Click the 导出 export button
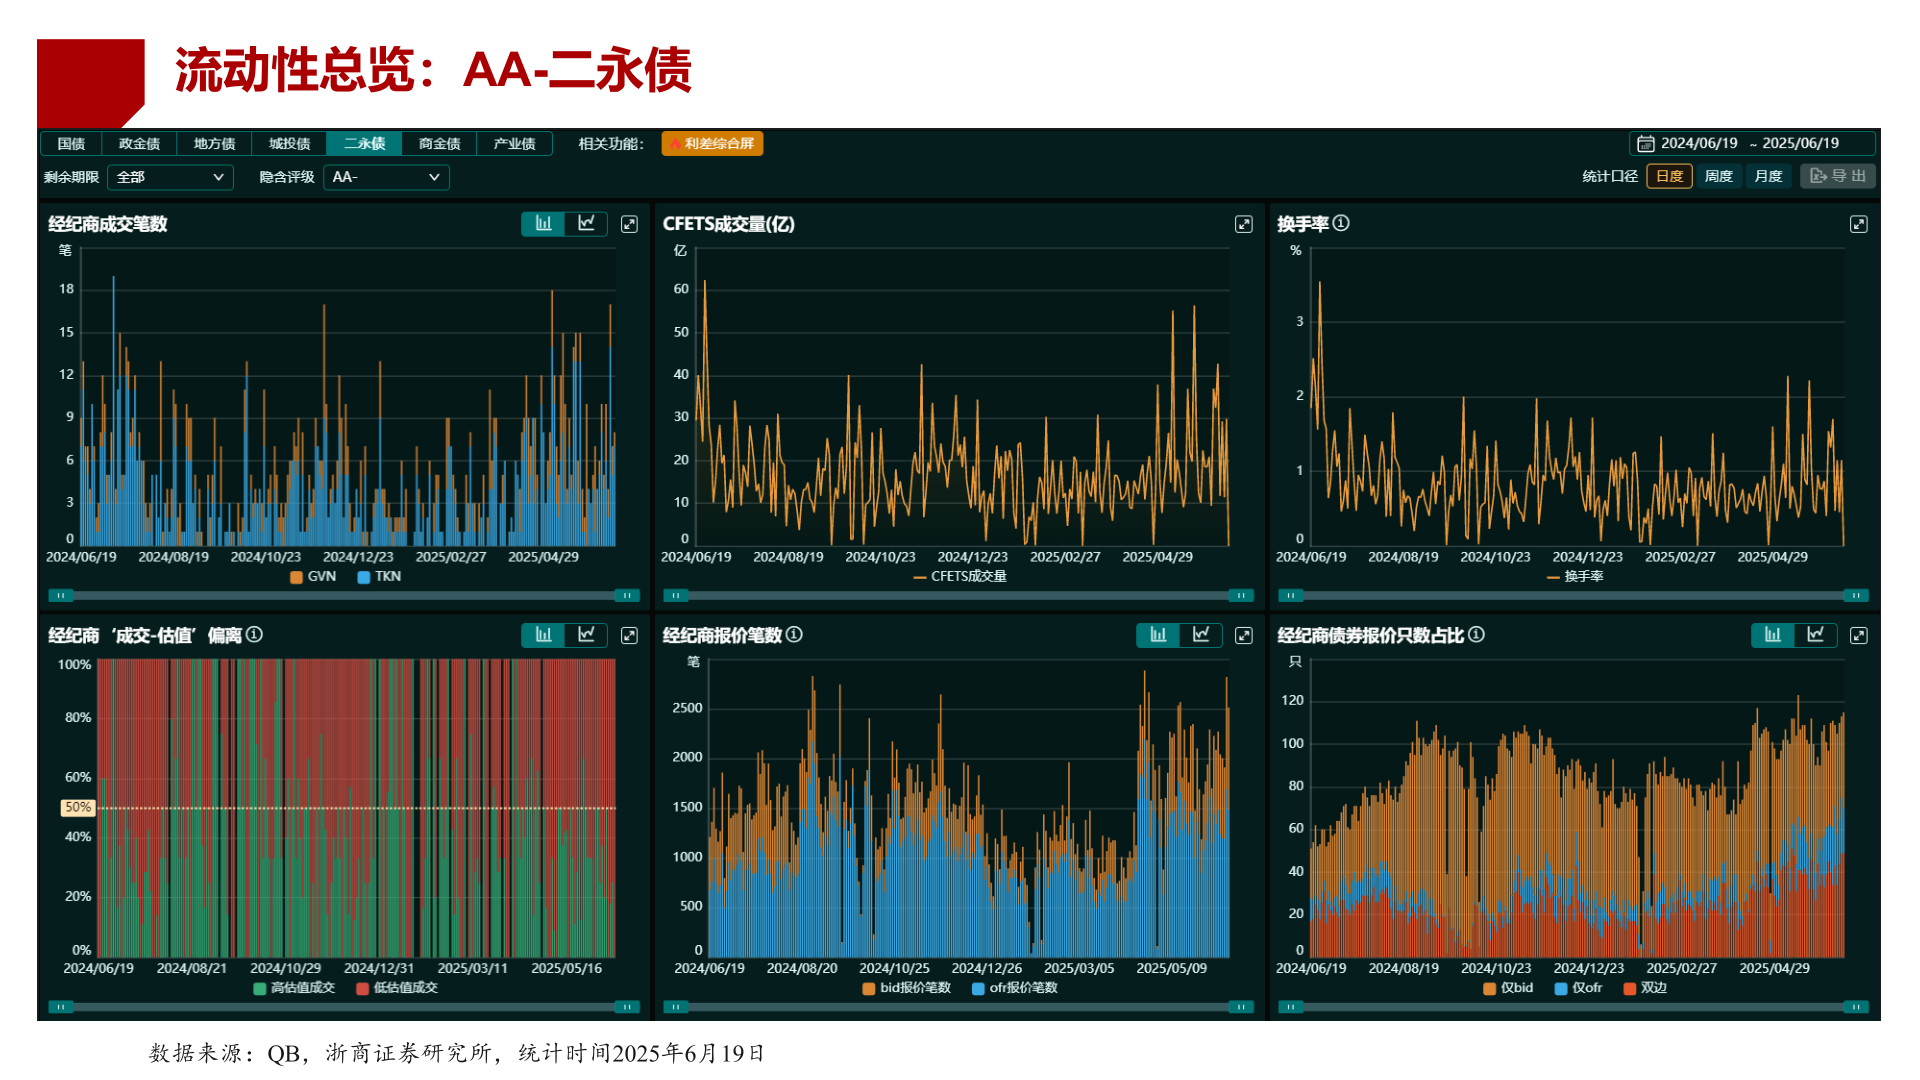This screenshot has height=1080, width=1920. [x=1838, y=176]
